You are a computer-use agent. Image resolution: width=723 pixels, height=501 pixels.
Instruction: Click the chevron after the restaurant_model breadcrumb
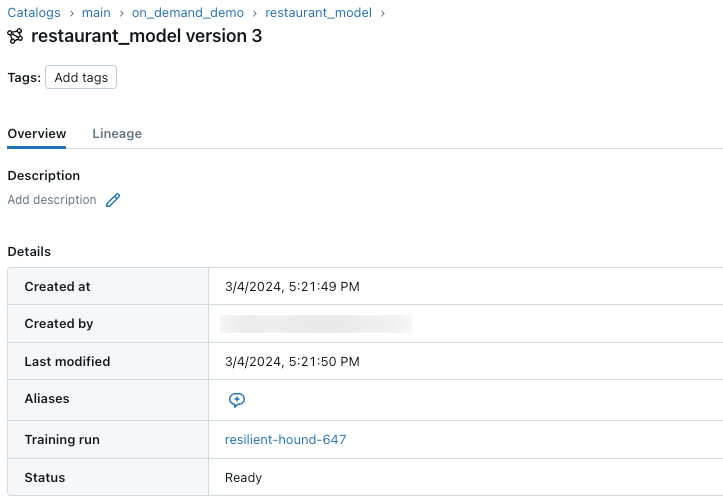pos(383,13)
